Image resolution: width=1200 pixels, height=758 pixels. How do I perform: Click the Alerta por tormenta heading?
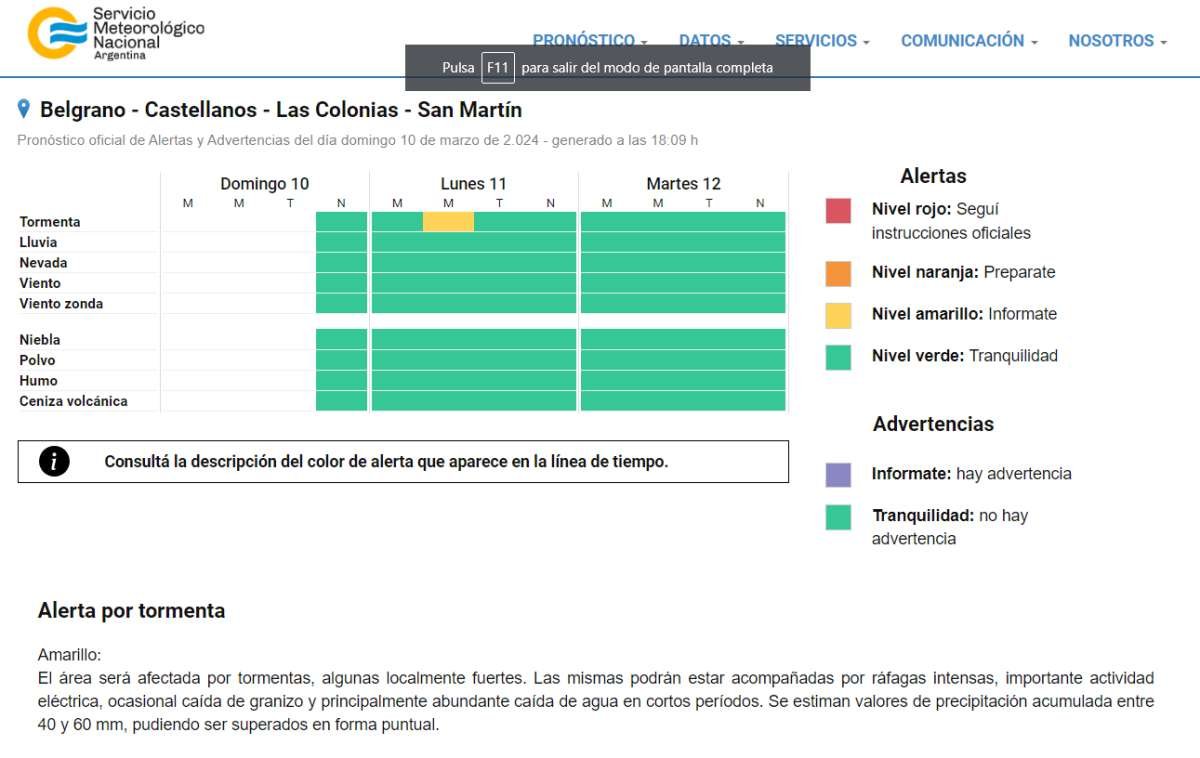pos(131,611)
